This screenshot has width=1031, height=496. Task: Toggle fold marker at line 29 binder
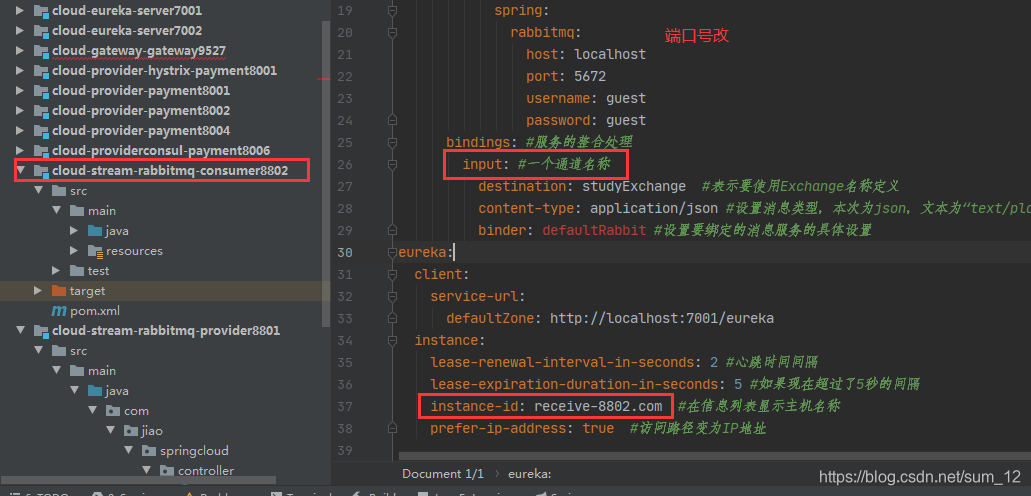tap(393, 230)
